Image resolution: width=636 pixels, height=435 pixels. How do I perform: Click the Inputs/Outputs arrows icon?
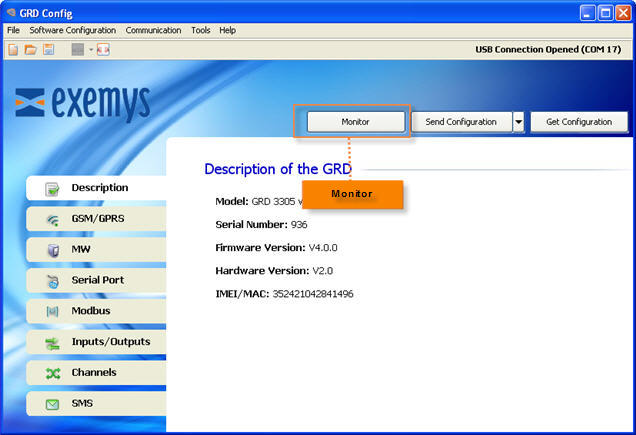(52, 343)
